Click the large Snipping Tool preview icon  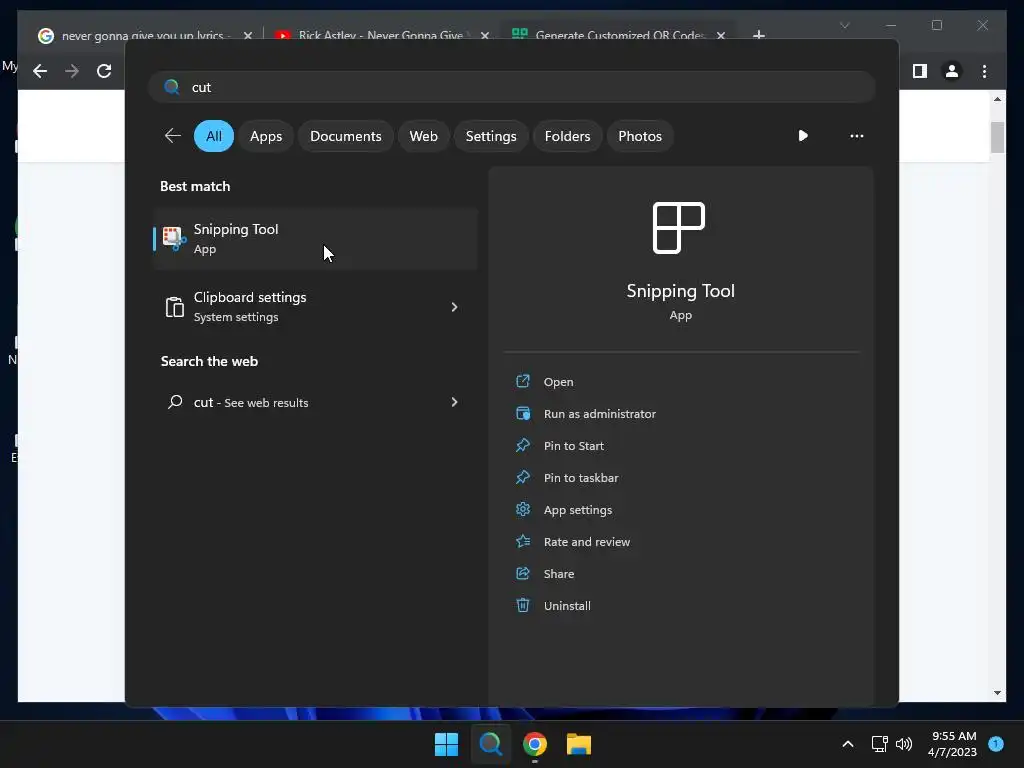point(679,228)
